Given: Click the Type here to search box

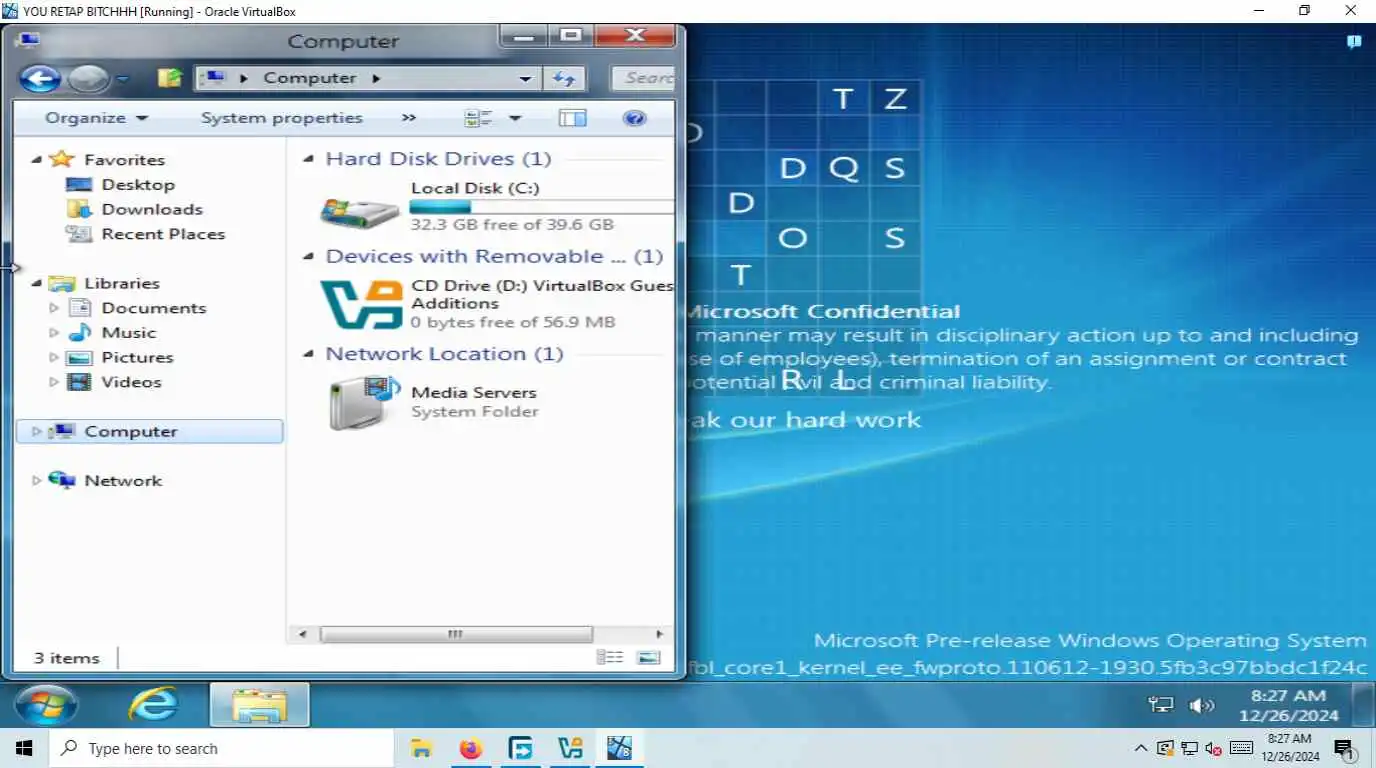Looking at the screenshot, I should pos(221,748).
